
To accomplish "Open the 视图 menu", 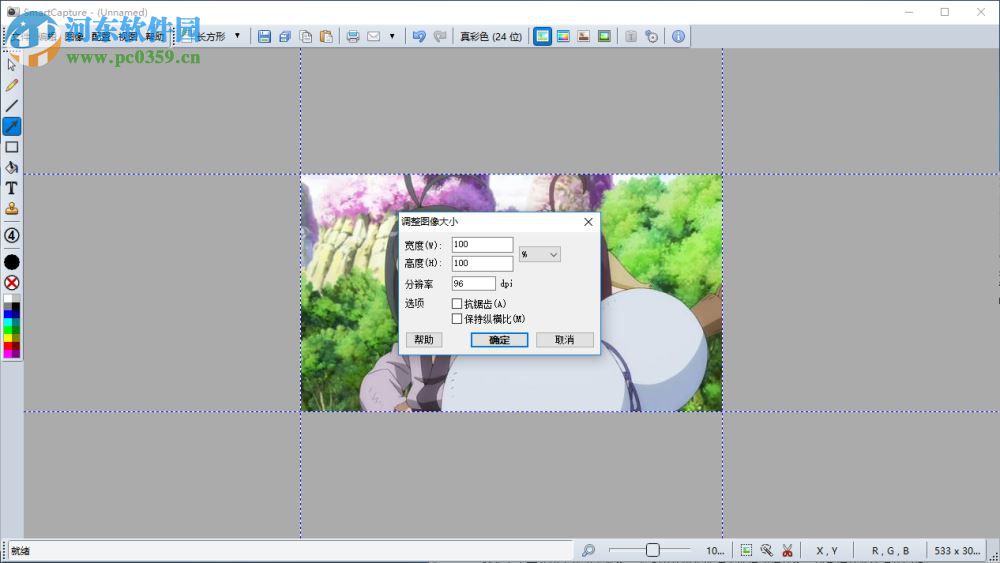I will coord(128,36).
